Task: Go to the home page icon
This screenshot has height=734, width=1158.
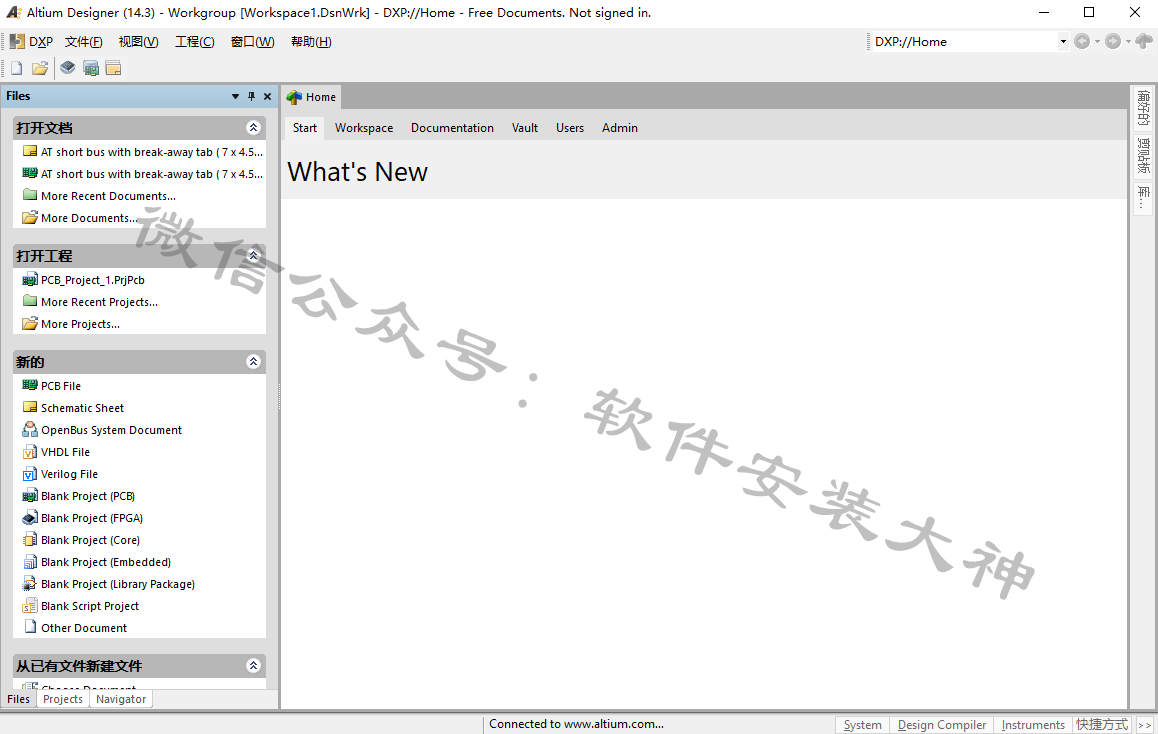Action: click(x=1144, y=41)
